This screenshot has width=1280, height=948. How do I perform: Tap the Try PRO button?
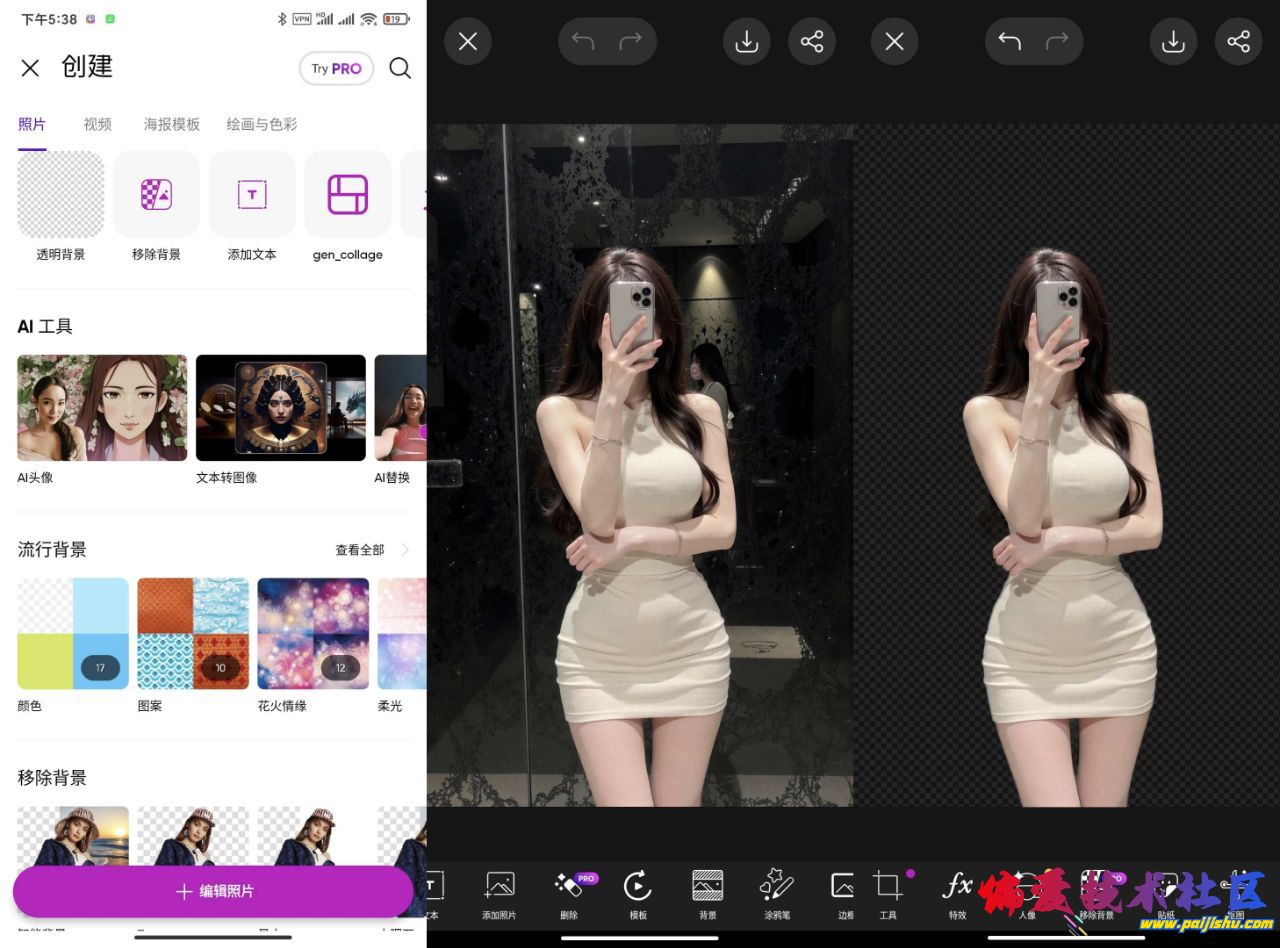(336, 68)
